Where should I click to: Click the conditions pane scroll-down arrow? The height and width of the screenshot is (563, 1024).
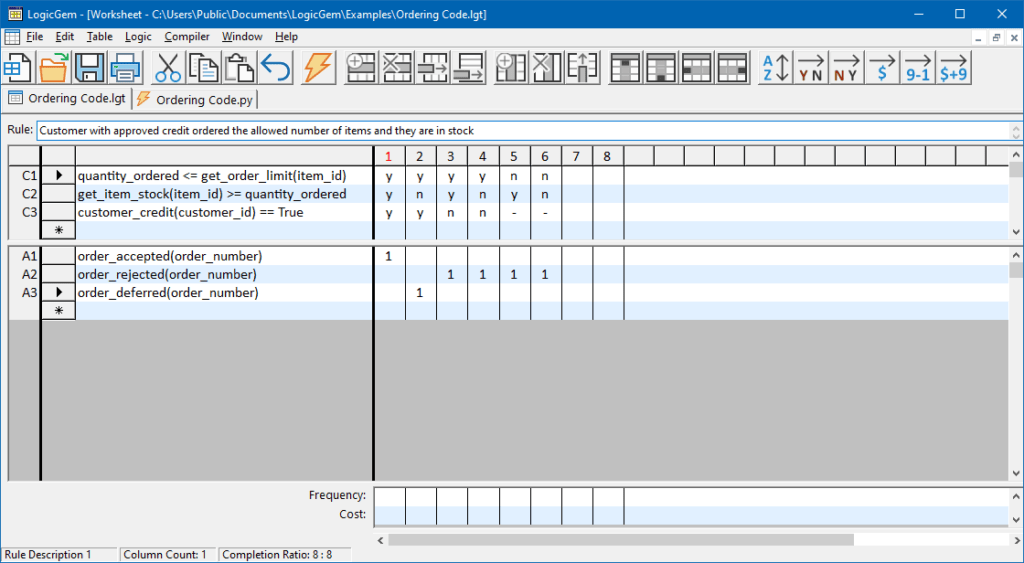1016,231
